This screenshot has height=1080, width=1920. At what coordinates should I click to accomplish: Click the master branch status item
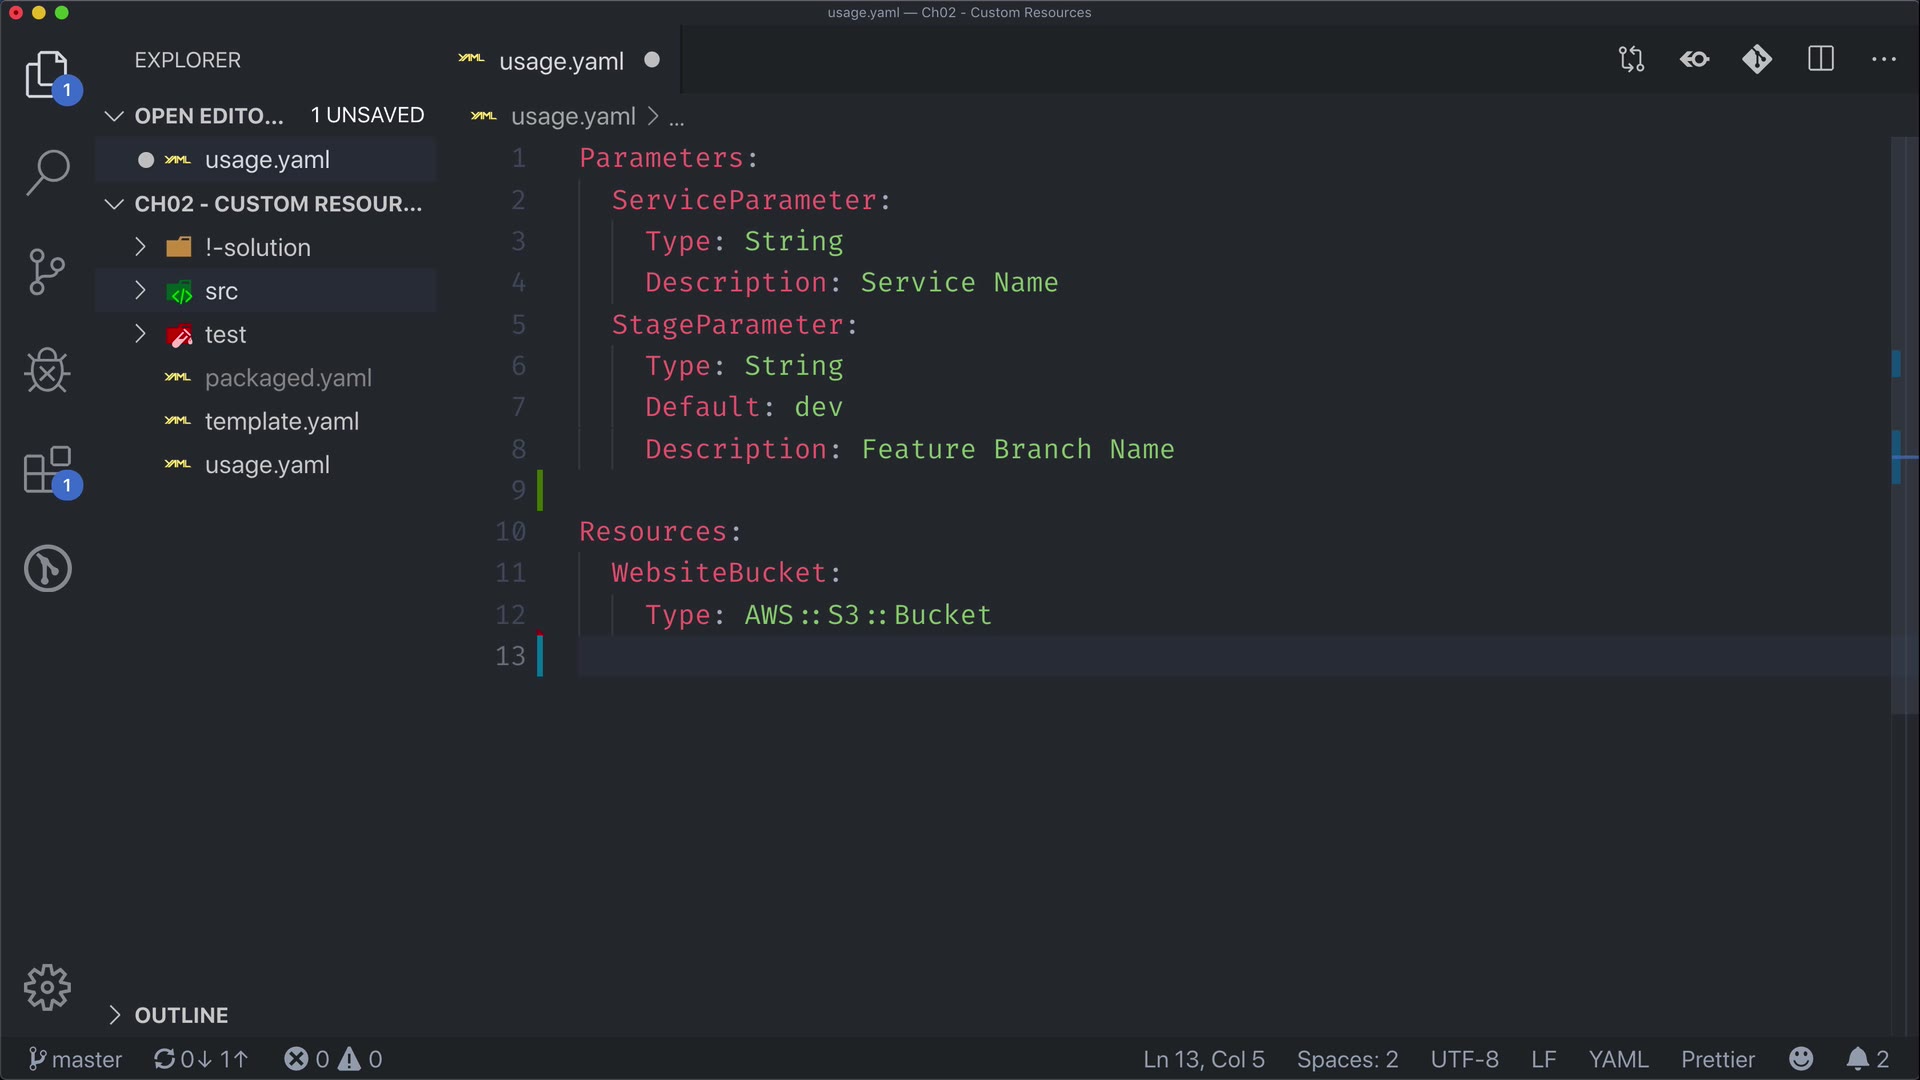pos(76,1059)
